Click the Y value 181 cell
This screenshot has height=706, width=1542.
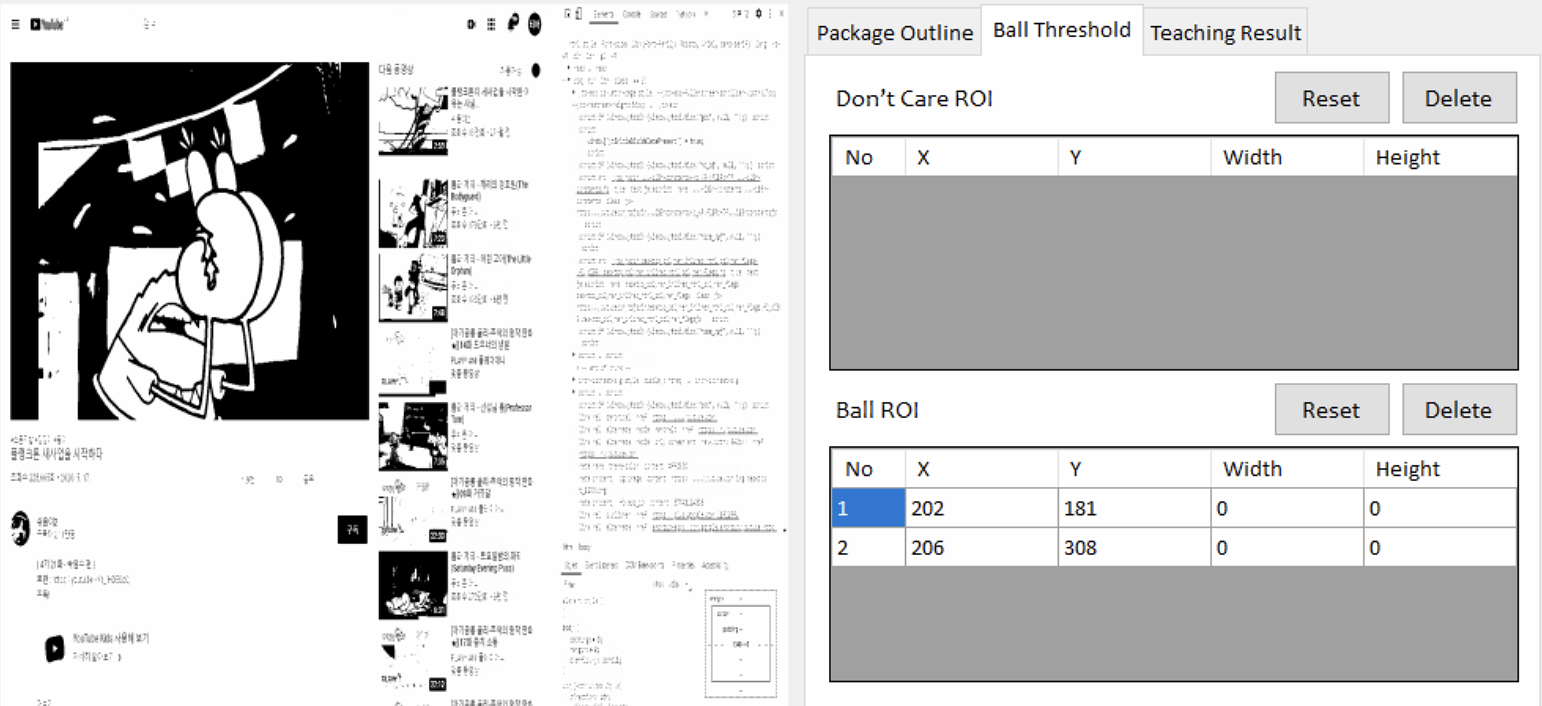pyautogui.click(x=1134, y=508)
